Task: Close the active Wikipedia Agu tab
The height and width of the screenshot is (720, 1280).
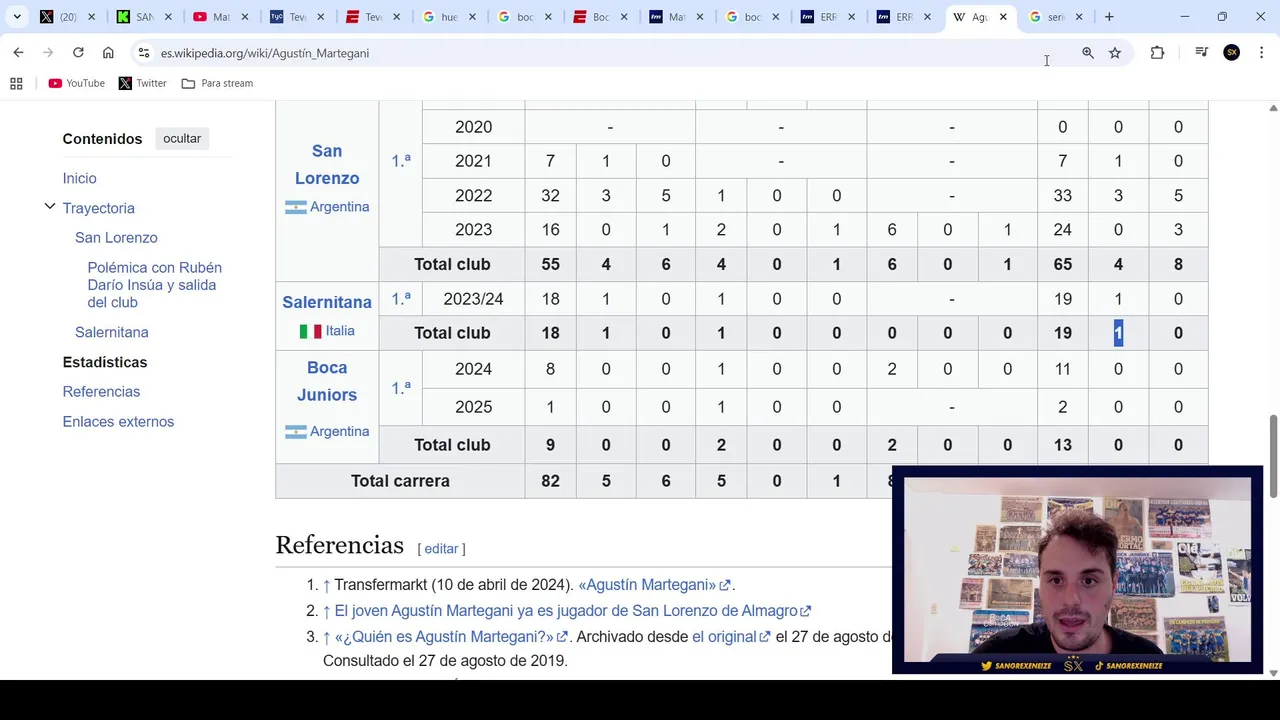Action: (x=1003, y=17)
